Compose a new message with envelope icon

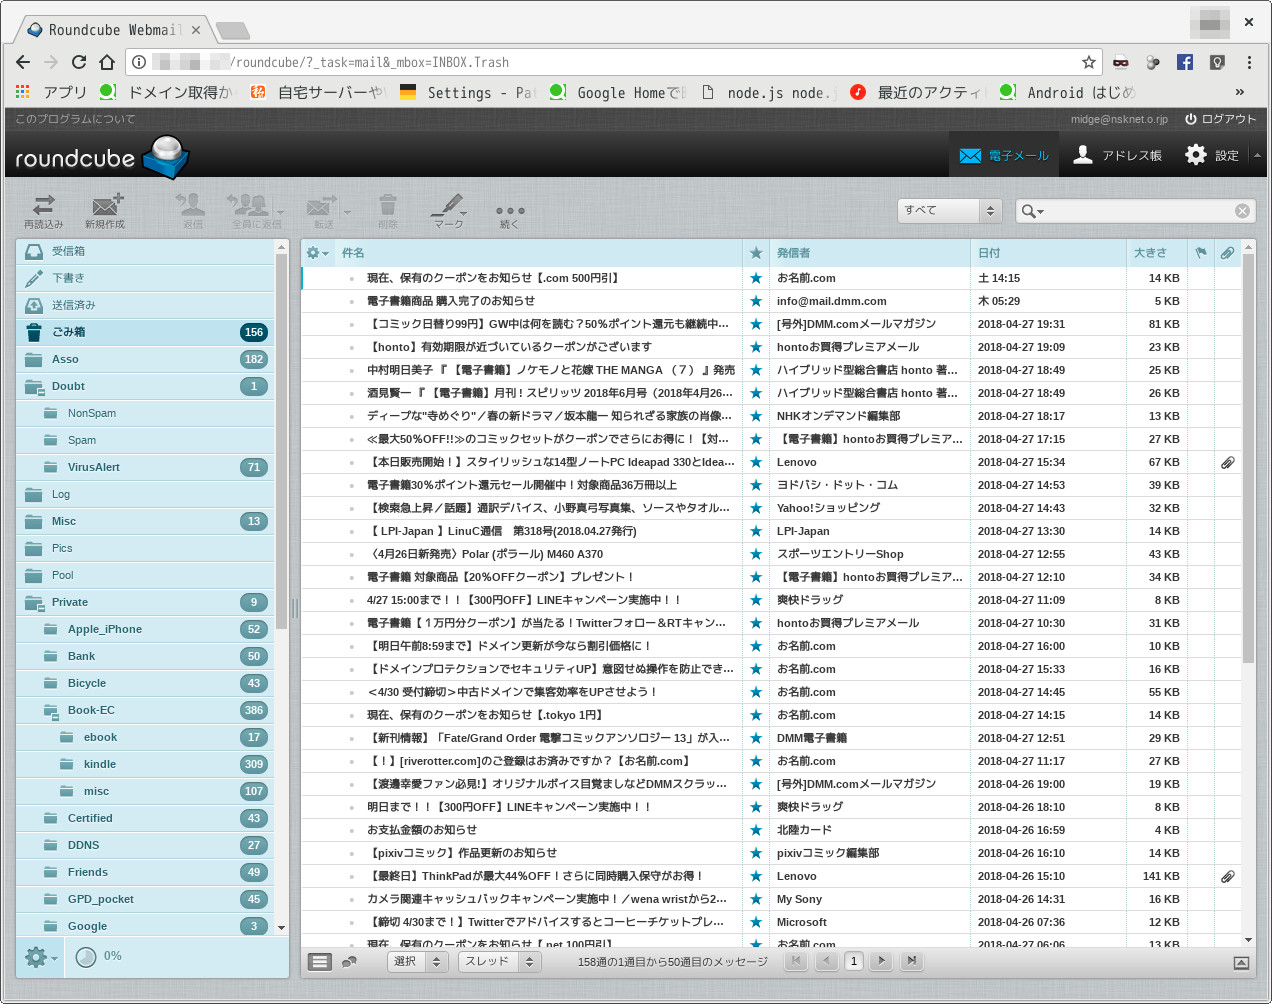click(105, 210)
